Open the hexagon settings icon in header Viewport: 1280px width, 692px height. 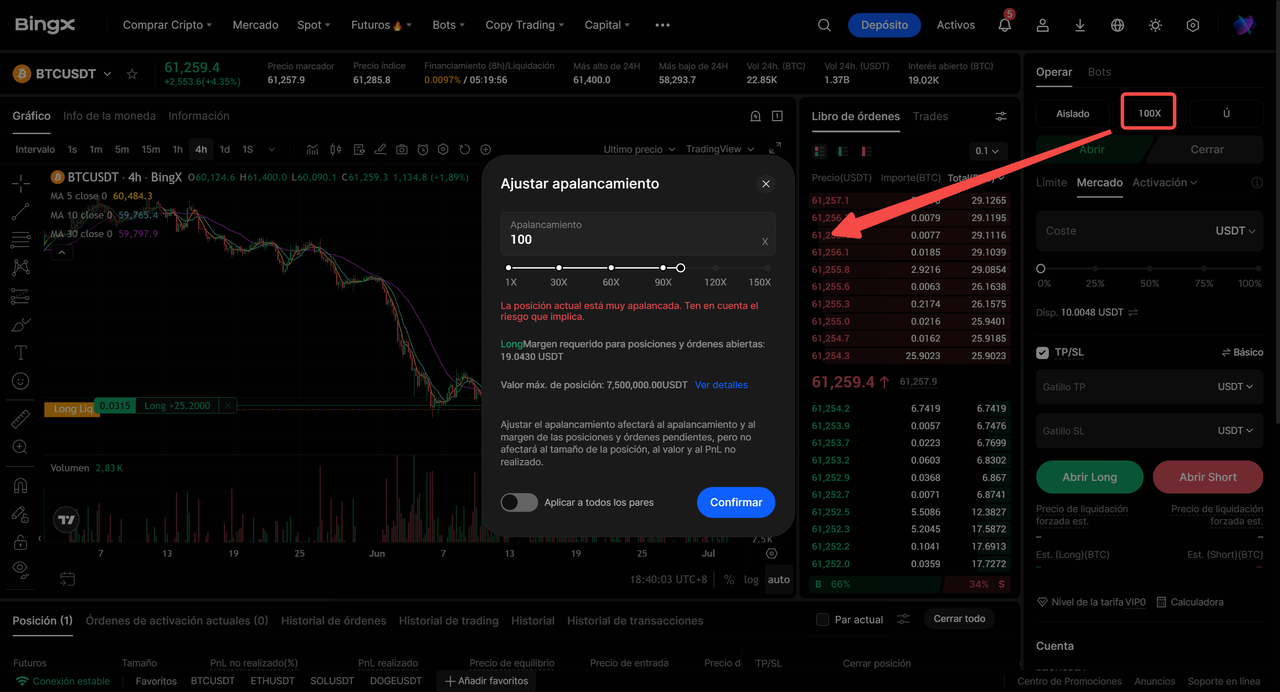(1193, 25)
